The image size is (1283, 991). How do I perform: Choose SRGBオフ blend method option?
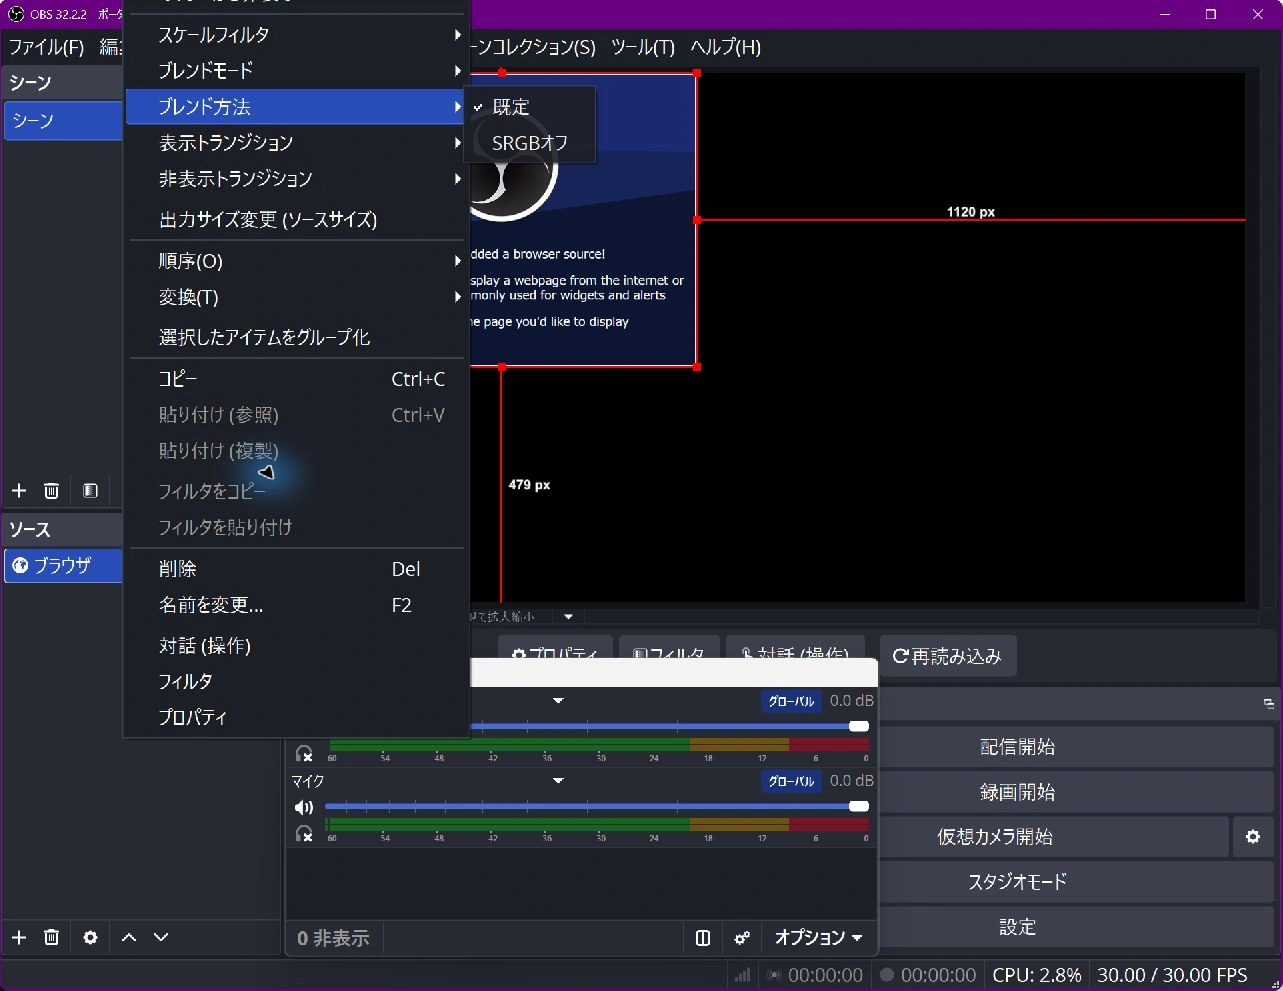click(530, 143)
